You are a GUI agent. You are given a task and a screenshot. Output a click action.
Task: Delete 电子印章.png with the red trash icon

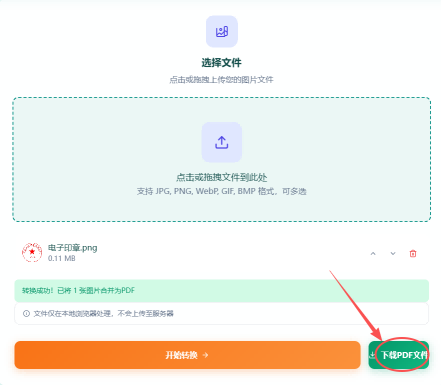tap(413, 254)
